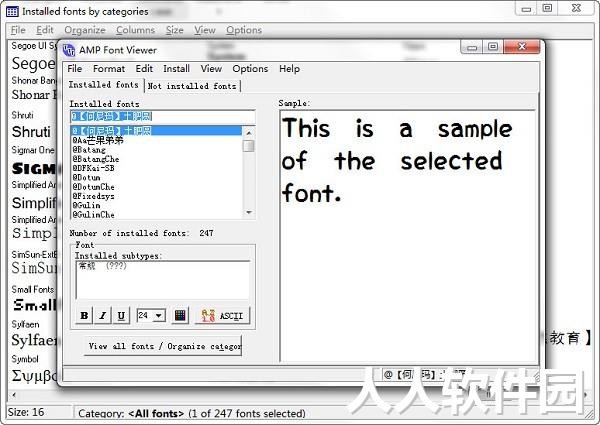Click the ASCII table button
Viewport: 600px width, 425px height.
click(x=222, y=316)
